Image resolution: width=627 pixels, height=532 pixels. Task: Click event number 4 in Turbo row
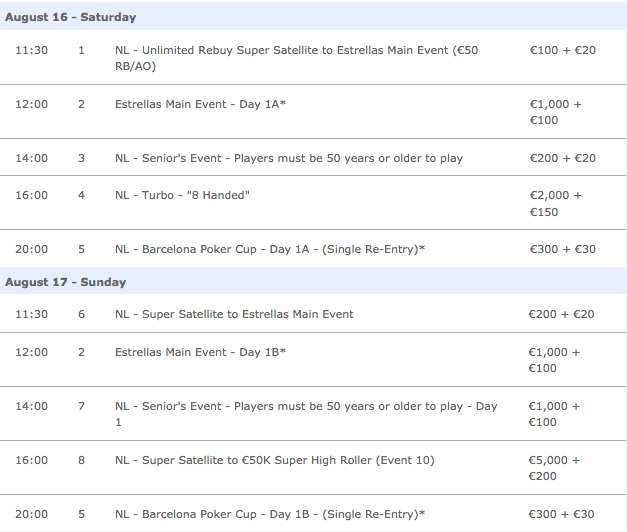[x=82, y=195]
